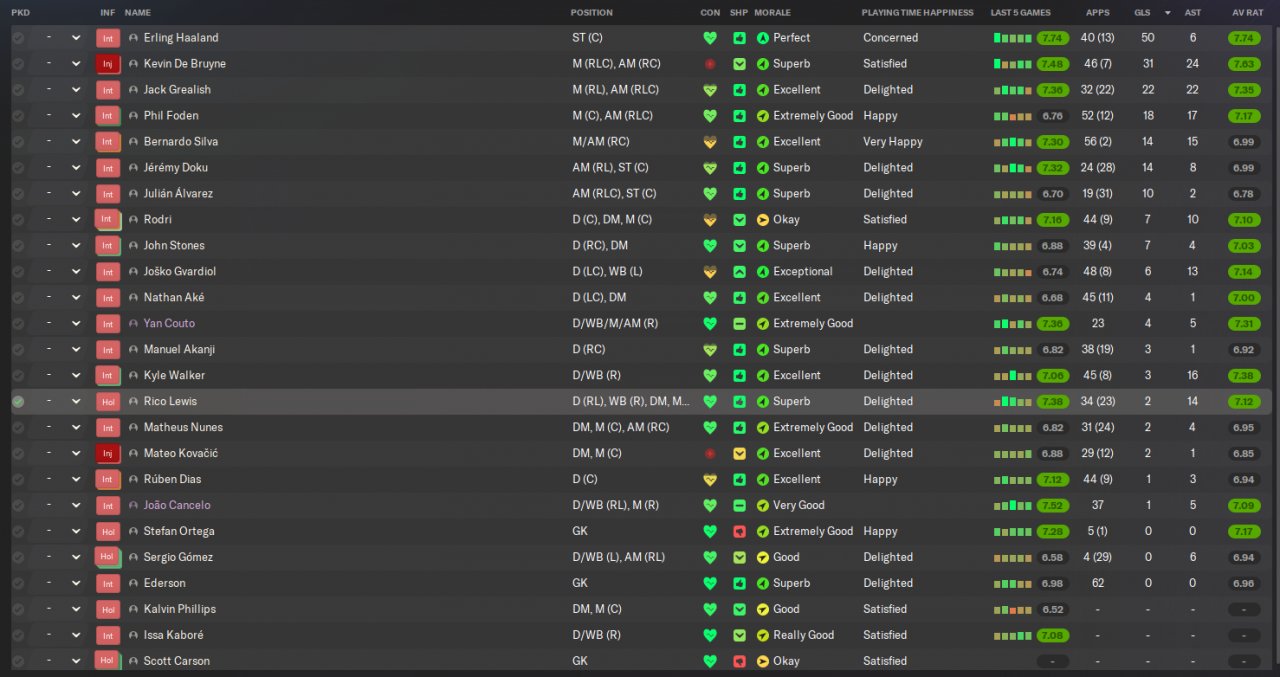Screen dimensions: 1280x677
Task: Click Kyle Walker's 7.38 average rating badge
Action: [x=1244, y=376]
